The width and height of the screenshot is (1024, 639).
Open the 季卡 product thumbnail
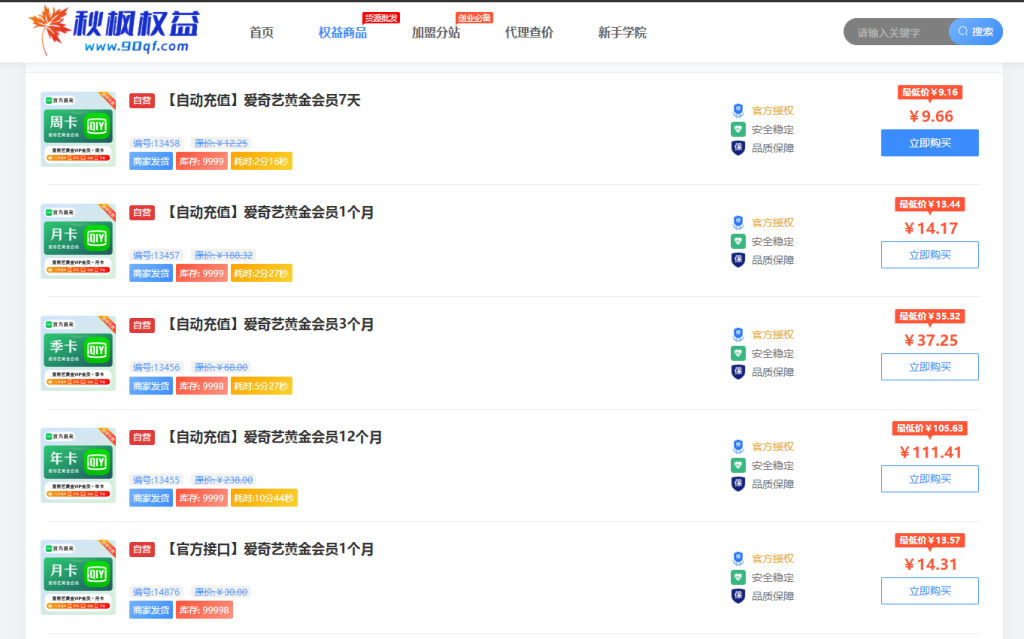point(78,353)
